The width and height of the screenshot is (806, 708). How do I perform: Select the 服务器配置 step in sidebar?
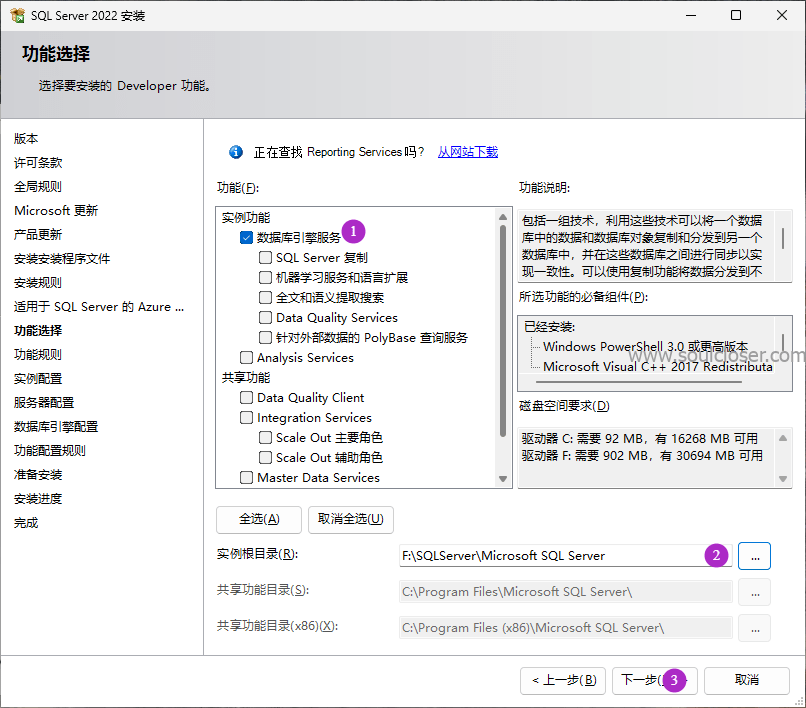(x=44, y=403)
